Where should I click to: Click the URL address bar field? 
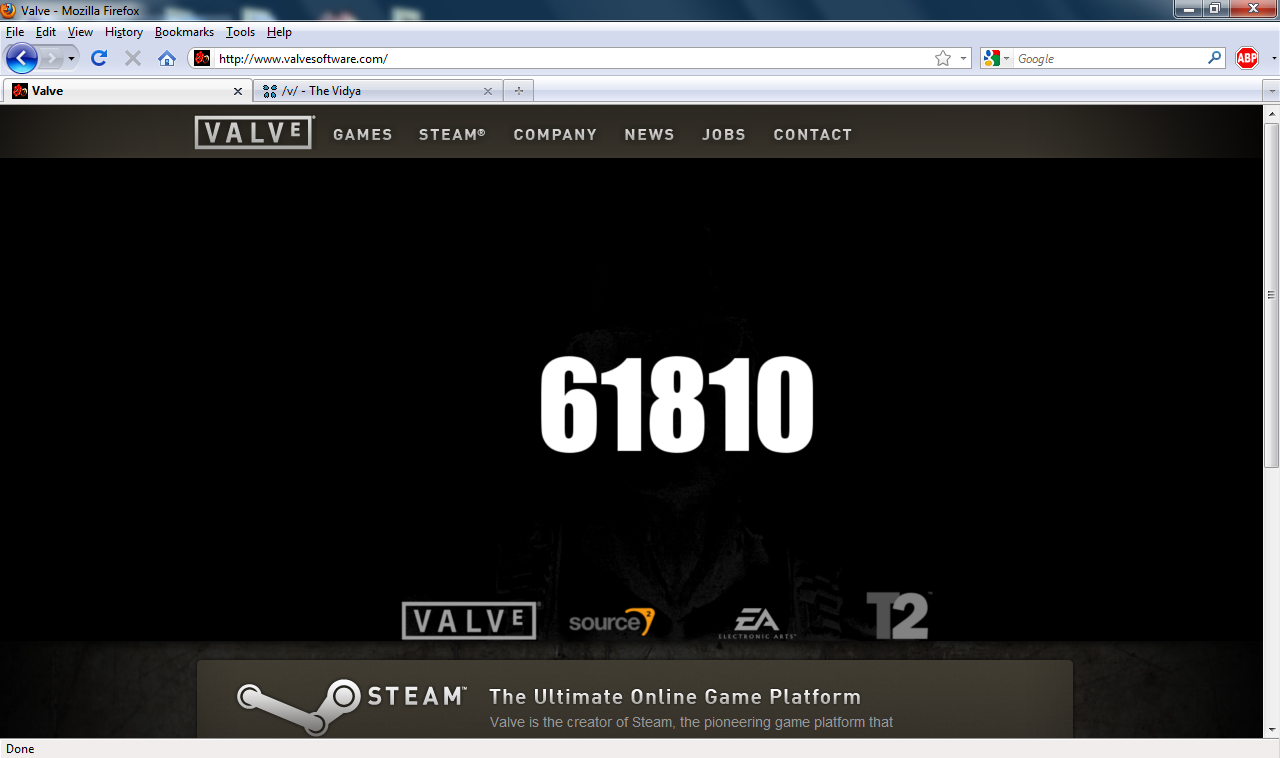tap(570, 58)
